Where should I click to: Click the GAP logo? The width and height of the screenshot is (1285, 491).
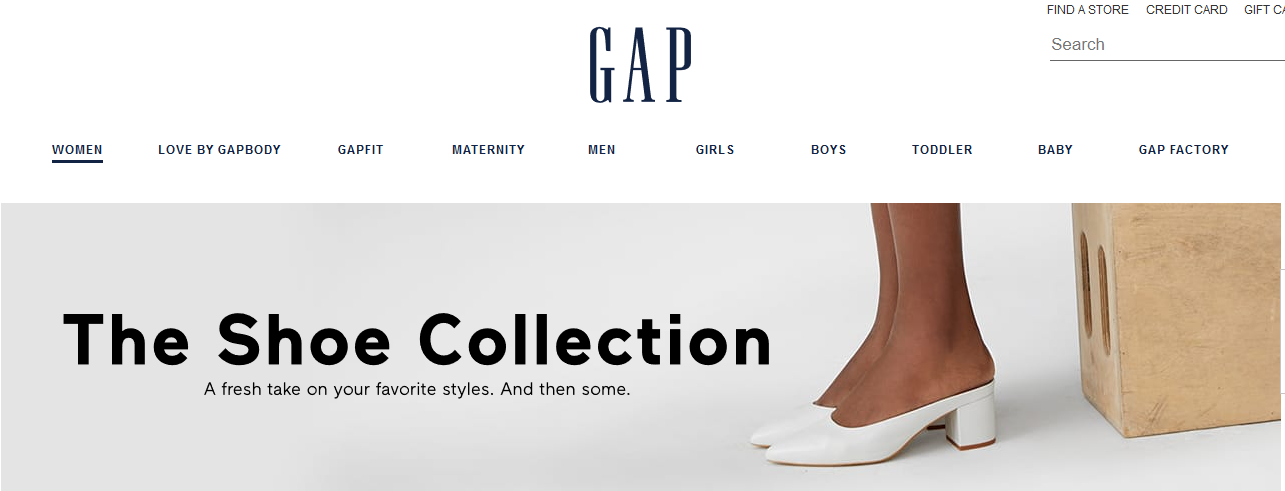640,65
